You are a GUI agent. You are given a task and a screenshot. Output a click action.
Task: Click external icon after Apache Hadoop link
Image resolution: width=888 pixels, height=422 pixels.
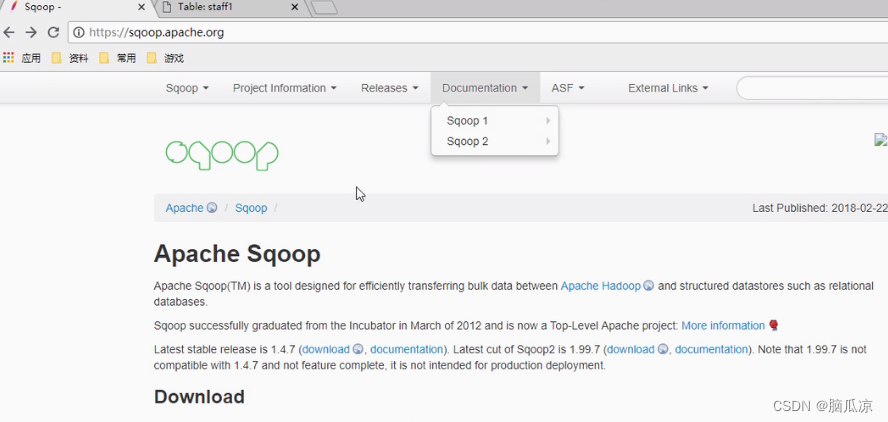tap(648, 286)
